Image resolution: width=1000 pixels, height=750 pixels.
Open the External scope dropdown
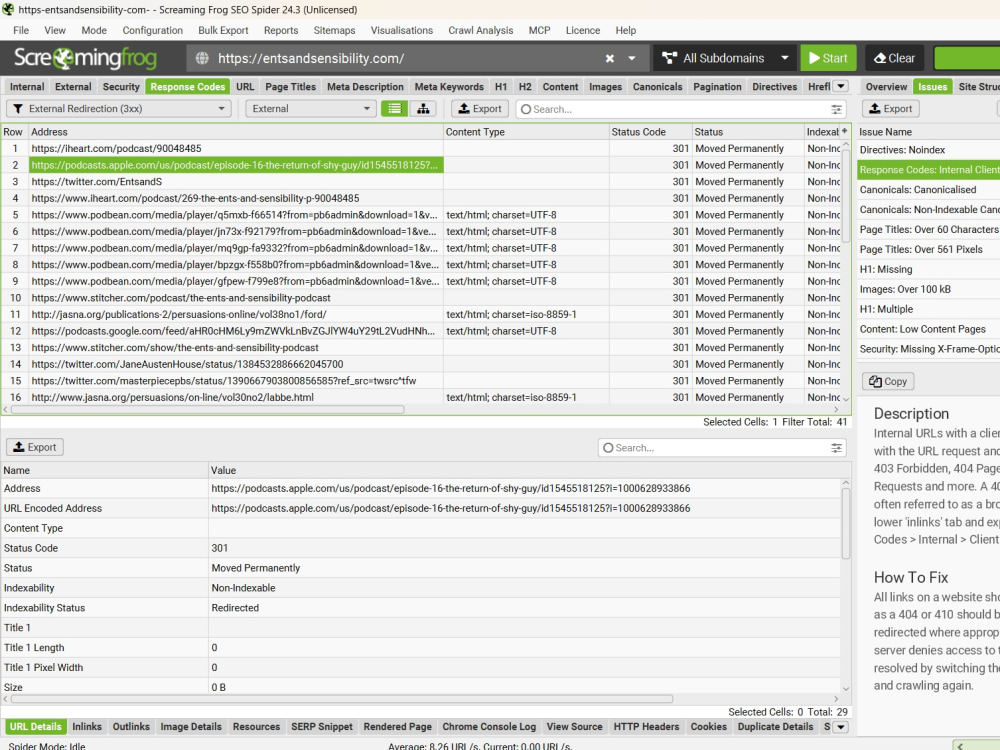(x=311, y=108)
